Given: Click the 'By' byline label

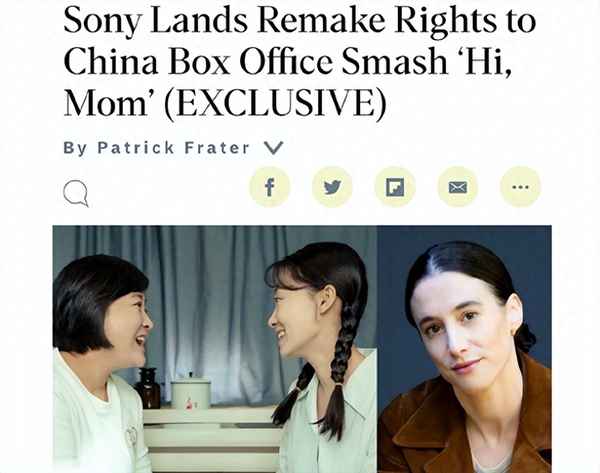Looking at the screenshot, I should 75,148.
